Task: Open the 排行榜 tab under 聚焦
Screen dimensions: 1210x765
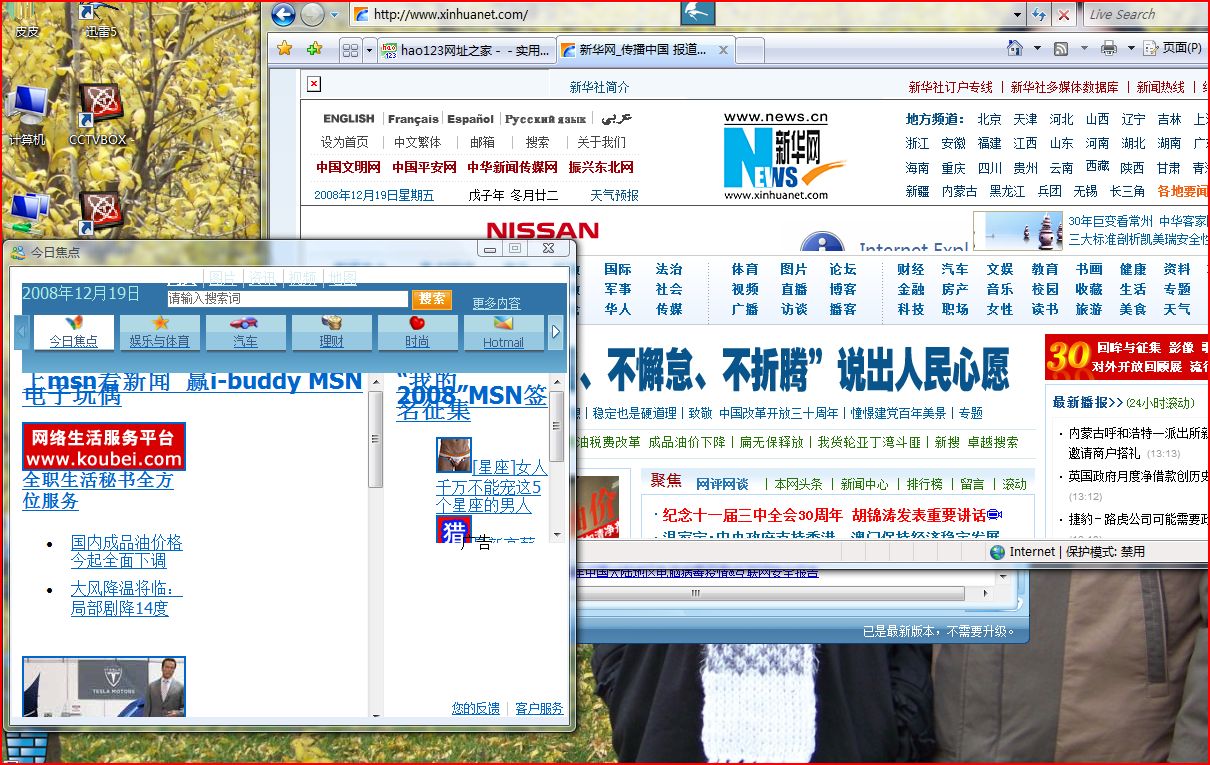Action: 925,484
